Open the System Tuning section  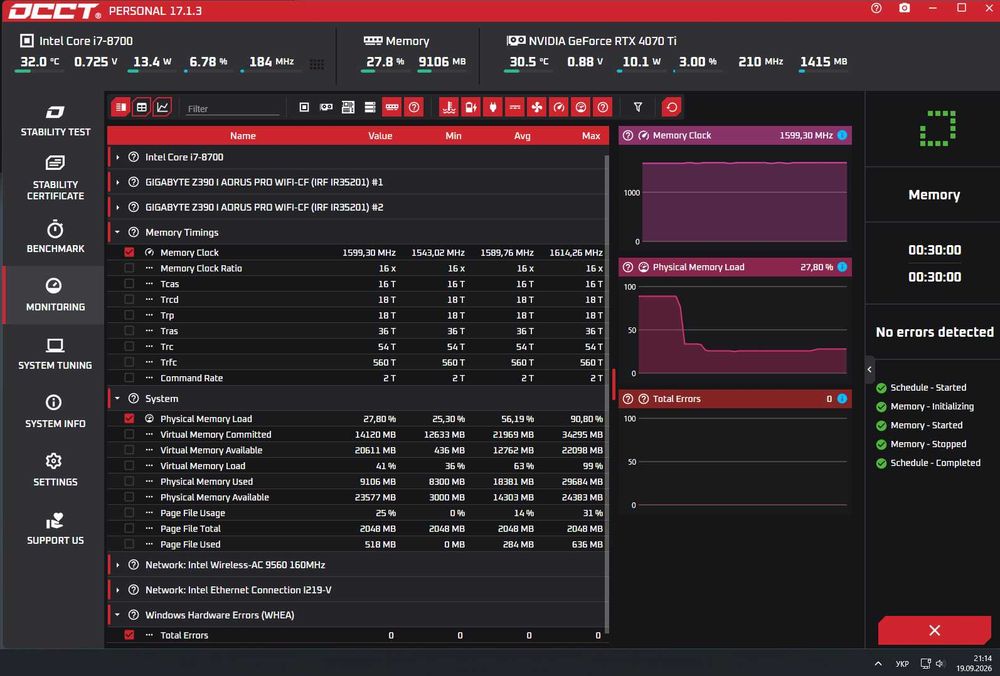55,354
